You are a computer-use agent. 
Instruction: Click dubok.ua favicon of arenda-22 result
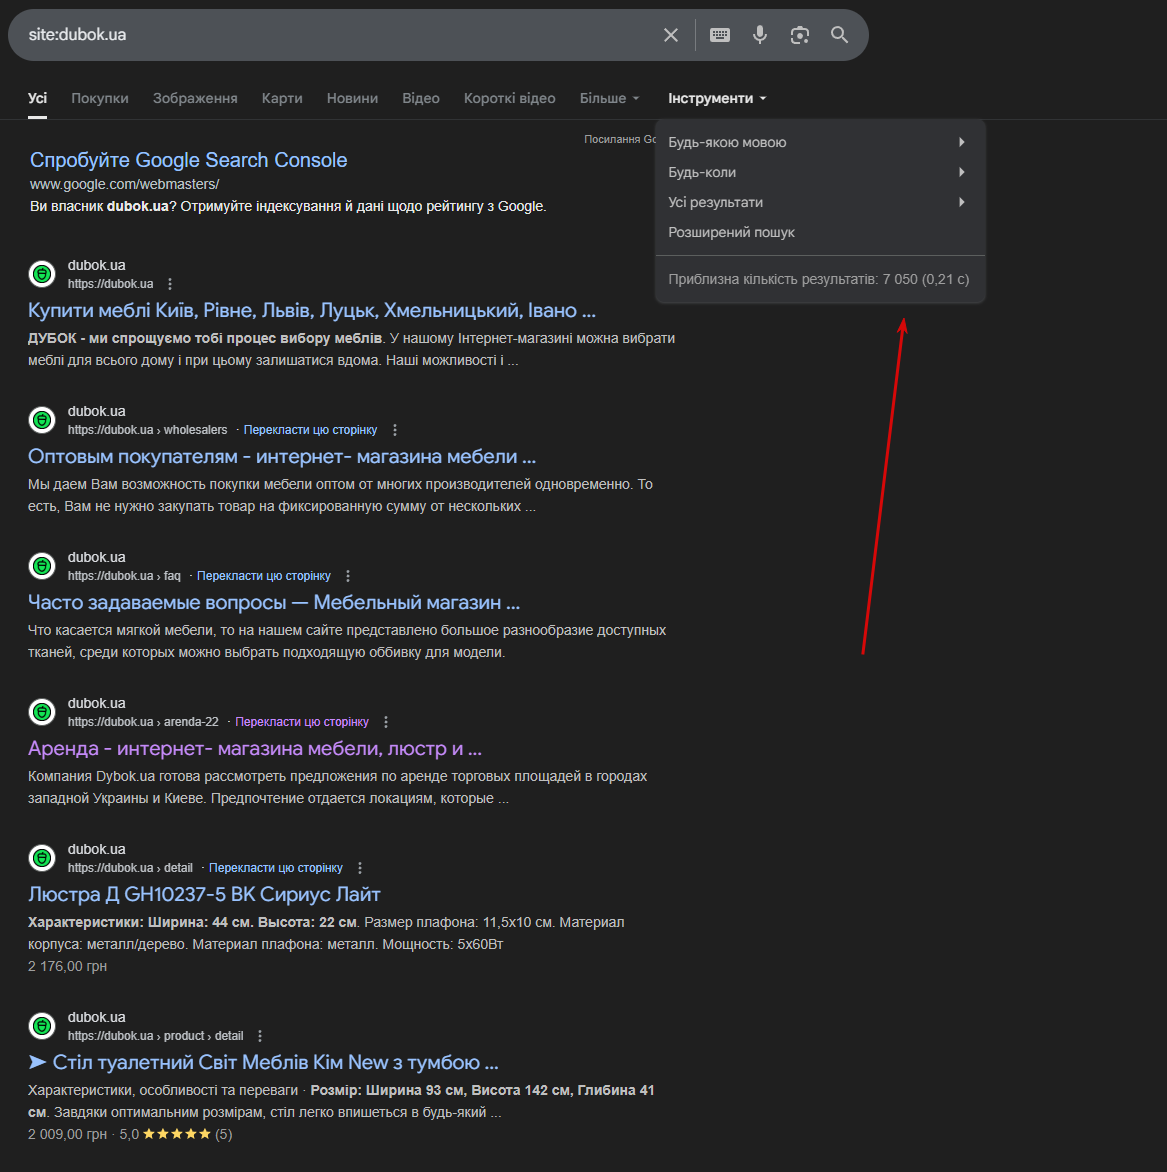click(42, 712)
